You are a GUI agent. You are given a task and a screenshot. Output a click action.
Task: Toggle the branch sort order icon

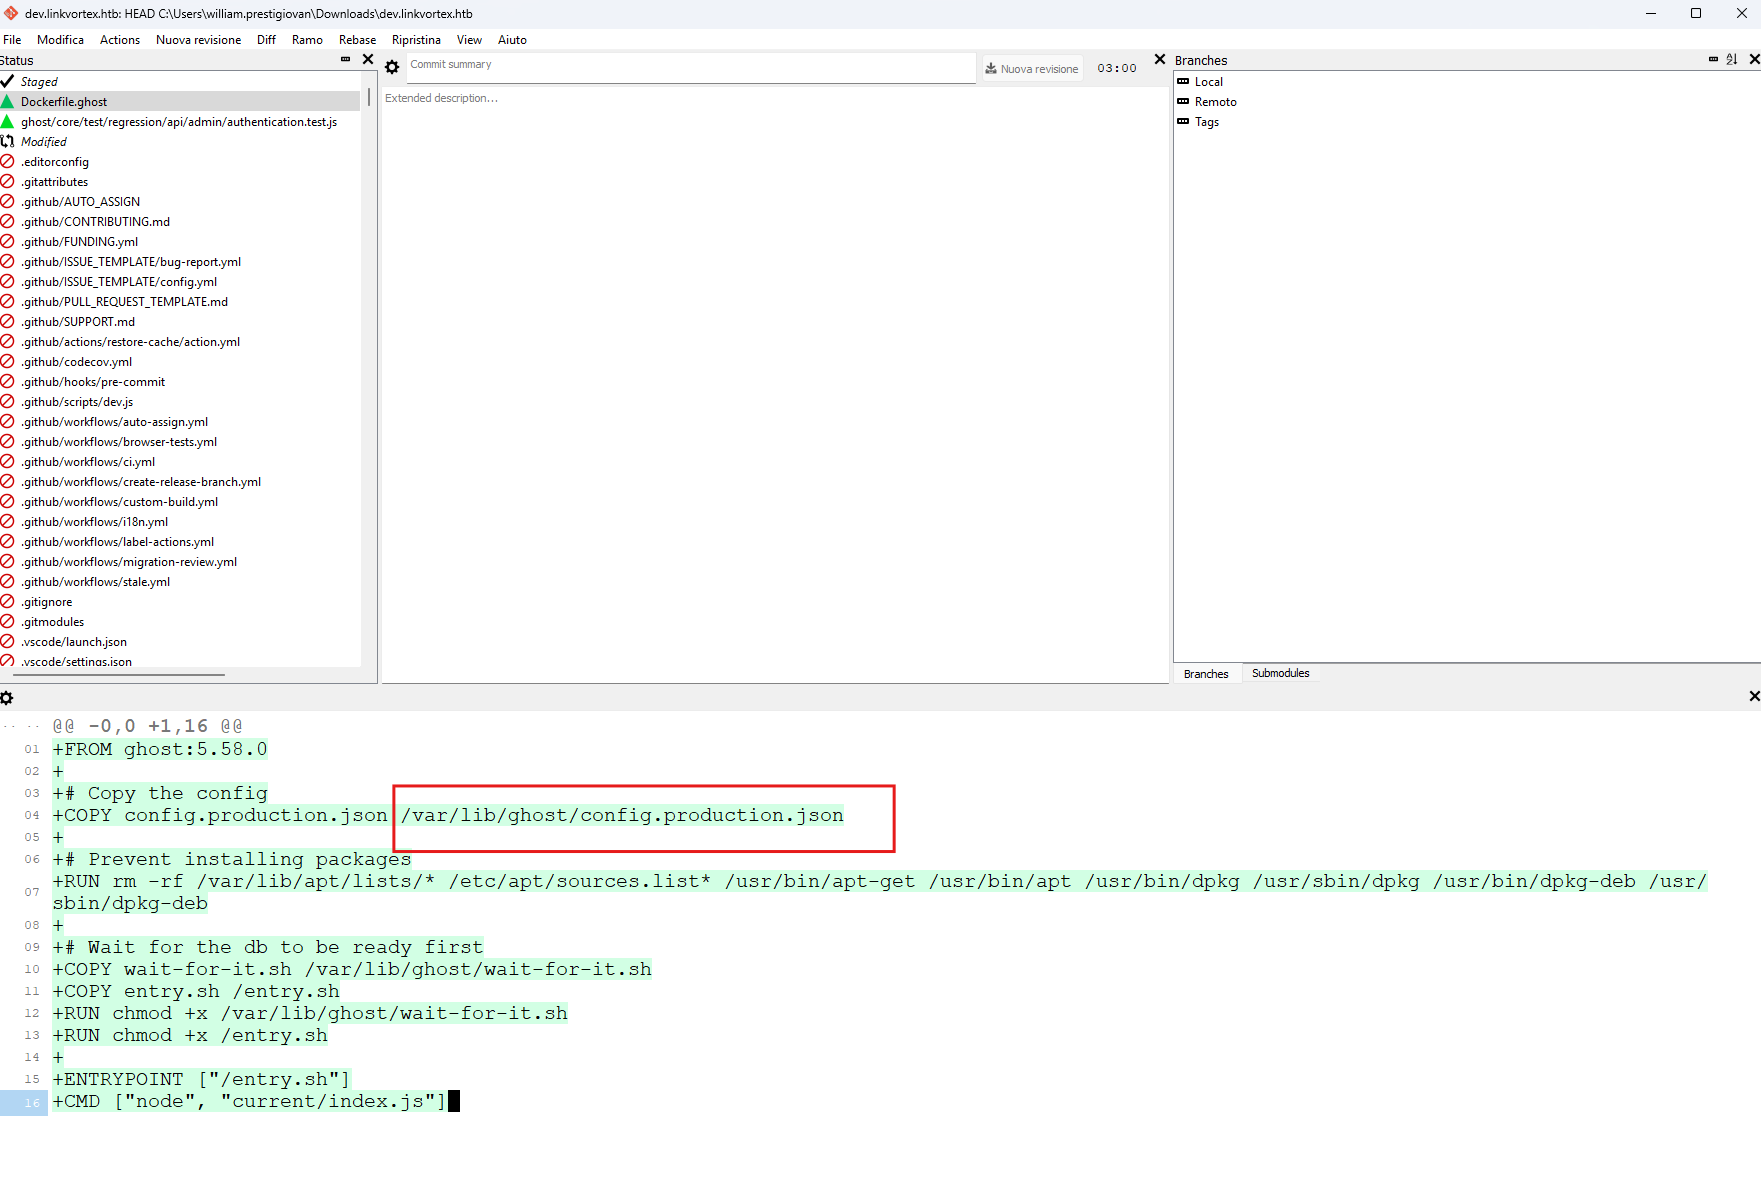tap(1732, 60)
